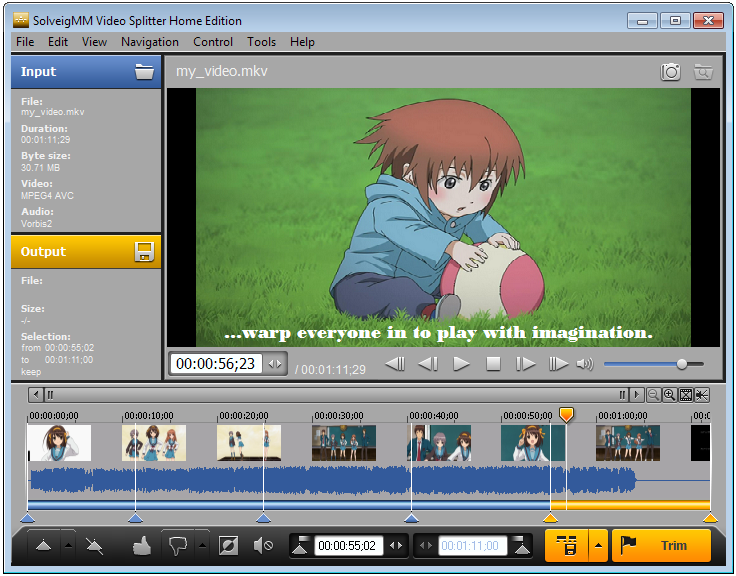The width and height of the screenshot is (736, 576).
Task: Click the invert fragments icon
Action: [x=229, y=545]
